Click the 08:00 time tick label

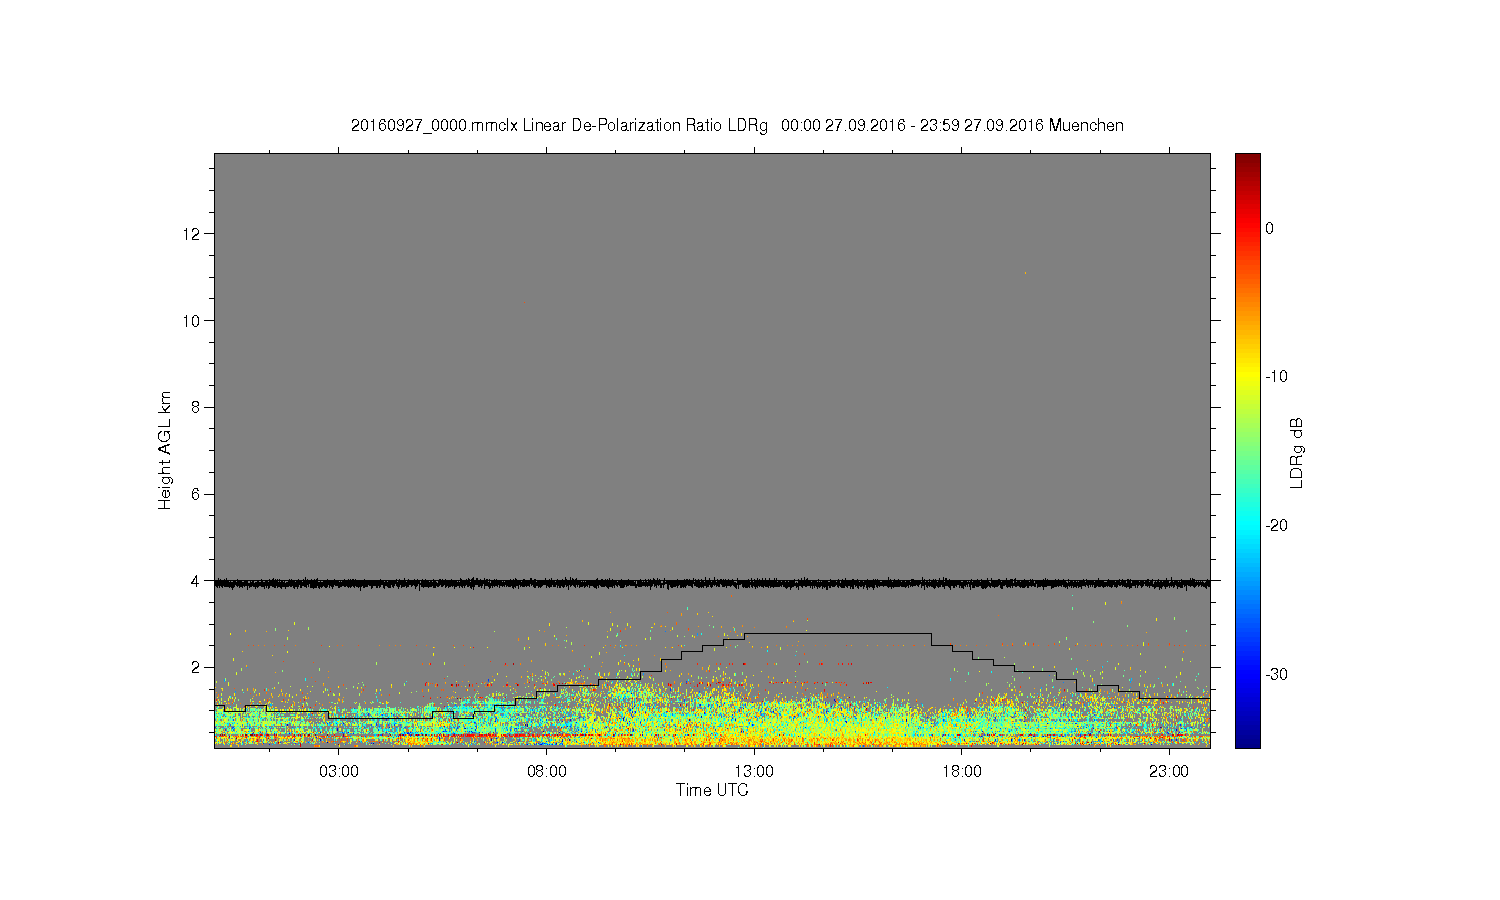[x=547, y=772]
